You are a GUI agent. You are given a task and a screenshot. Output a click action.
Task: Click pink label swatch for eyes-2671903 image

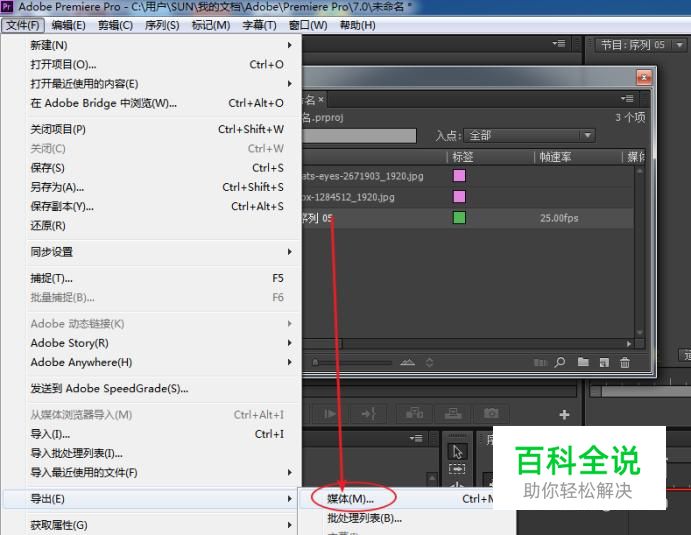click(x=459, y=175)
